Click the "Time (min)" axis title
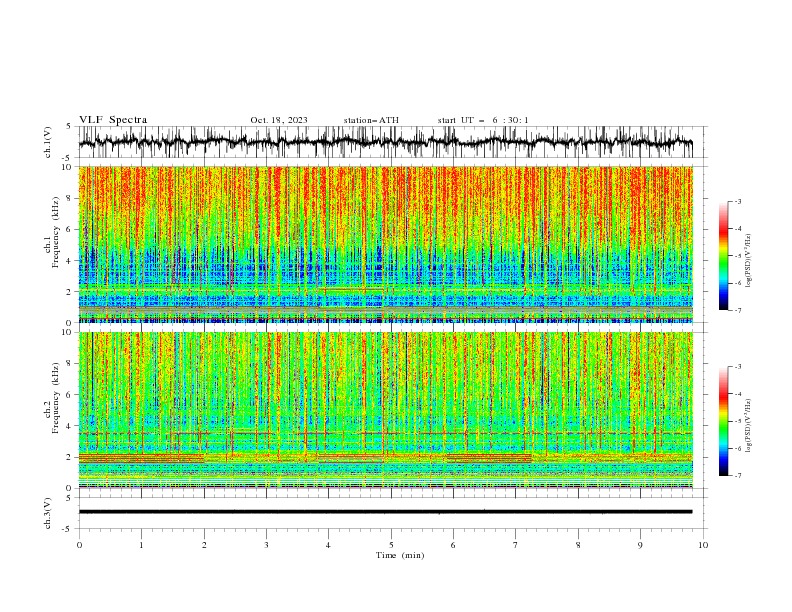 tap(400, 555)
